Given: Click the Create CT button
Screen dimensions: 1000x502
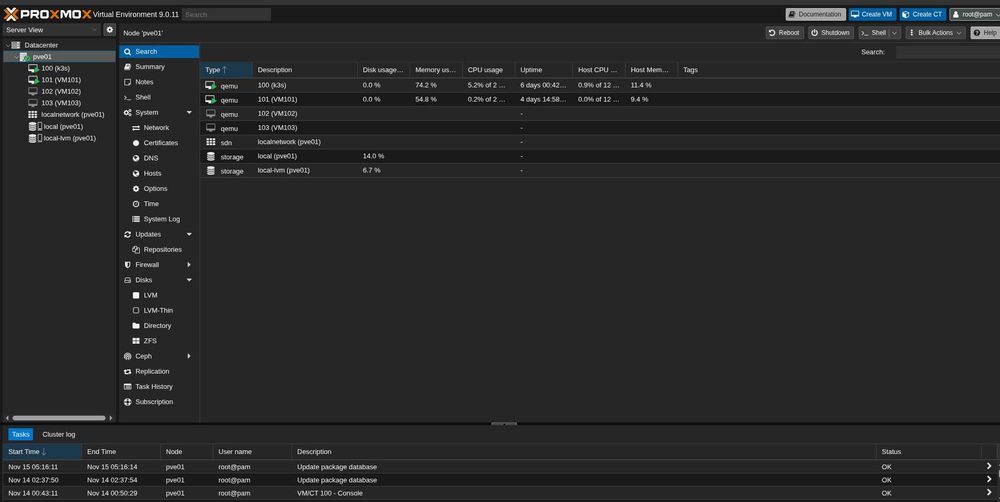Looking at the screenshot, I should (922, 15).
